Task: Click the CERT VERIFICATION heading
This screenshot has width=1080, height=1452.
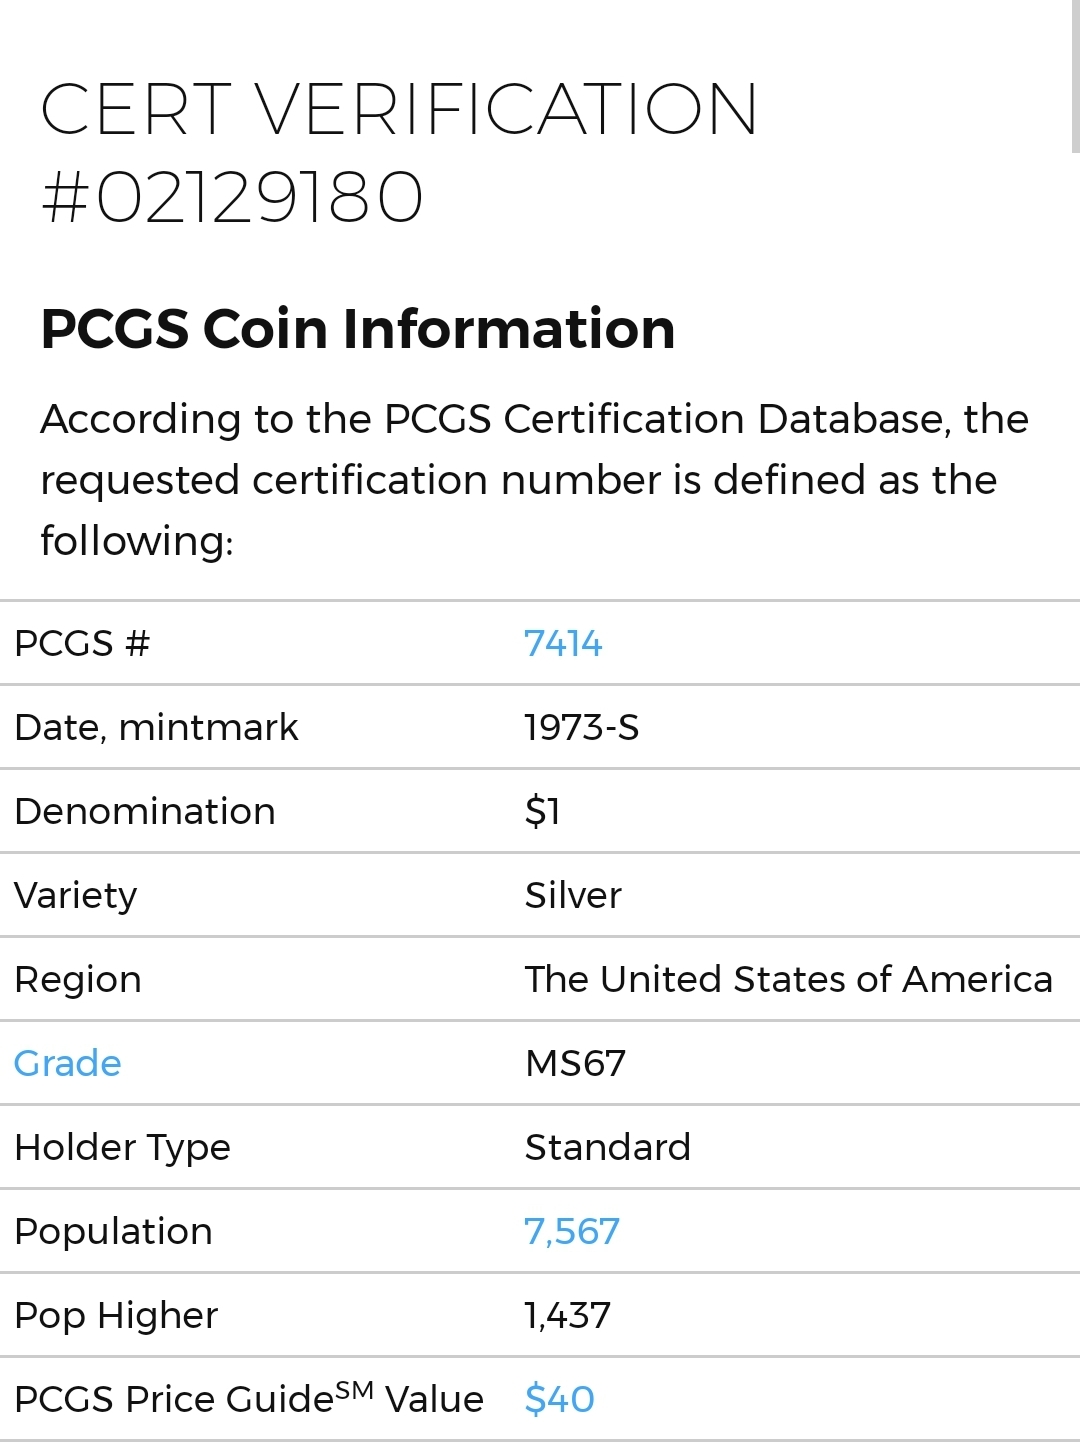Action: coord(399,109)
